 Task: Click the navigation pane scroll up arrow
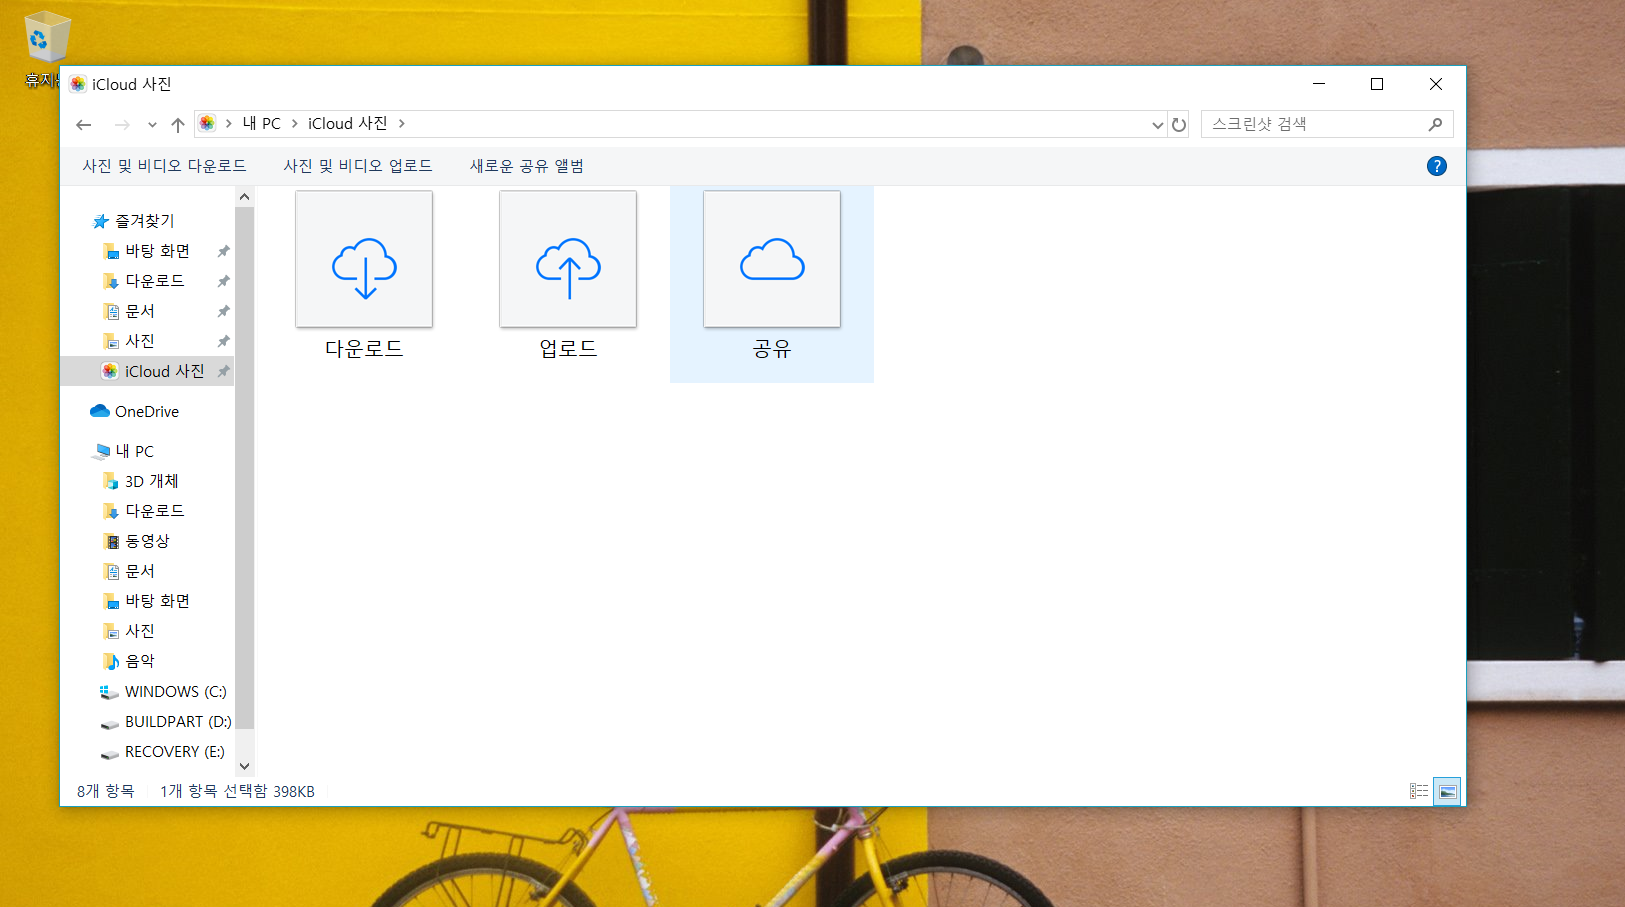click(245, 197)
